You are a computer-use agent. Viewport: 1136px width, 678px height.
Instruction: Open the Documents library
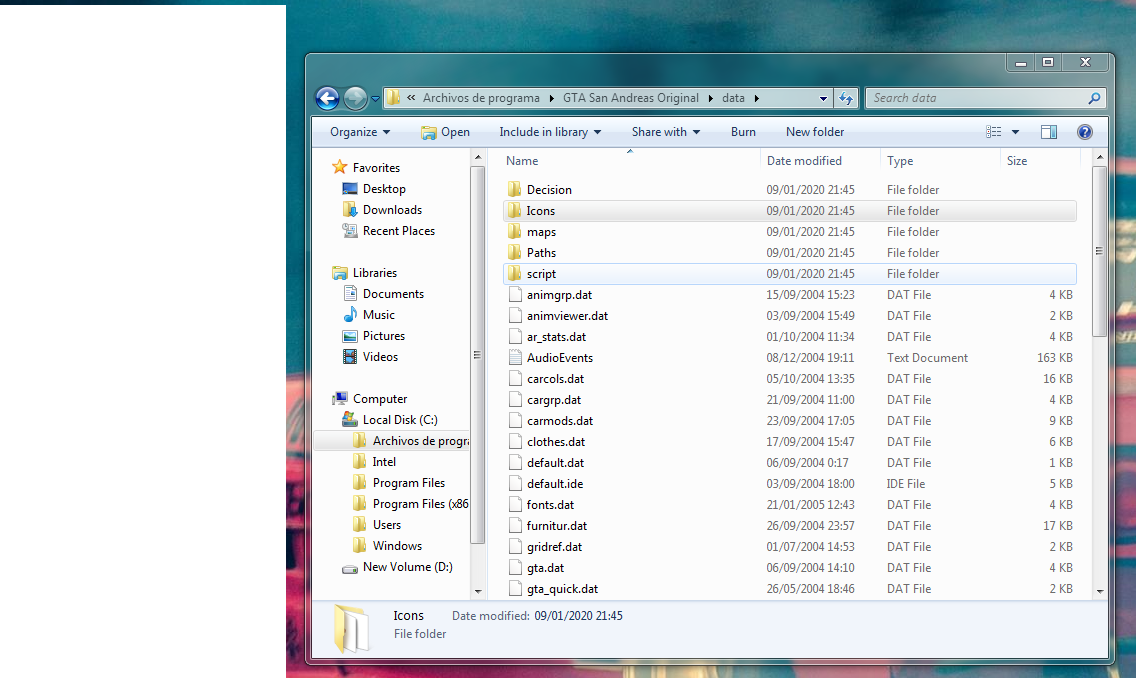pos(393,293)
